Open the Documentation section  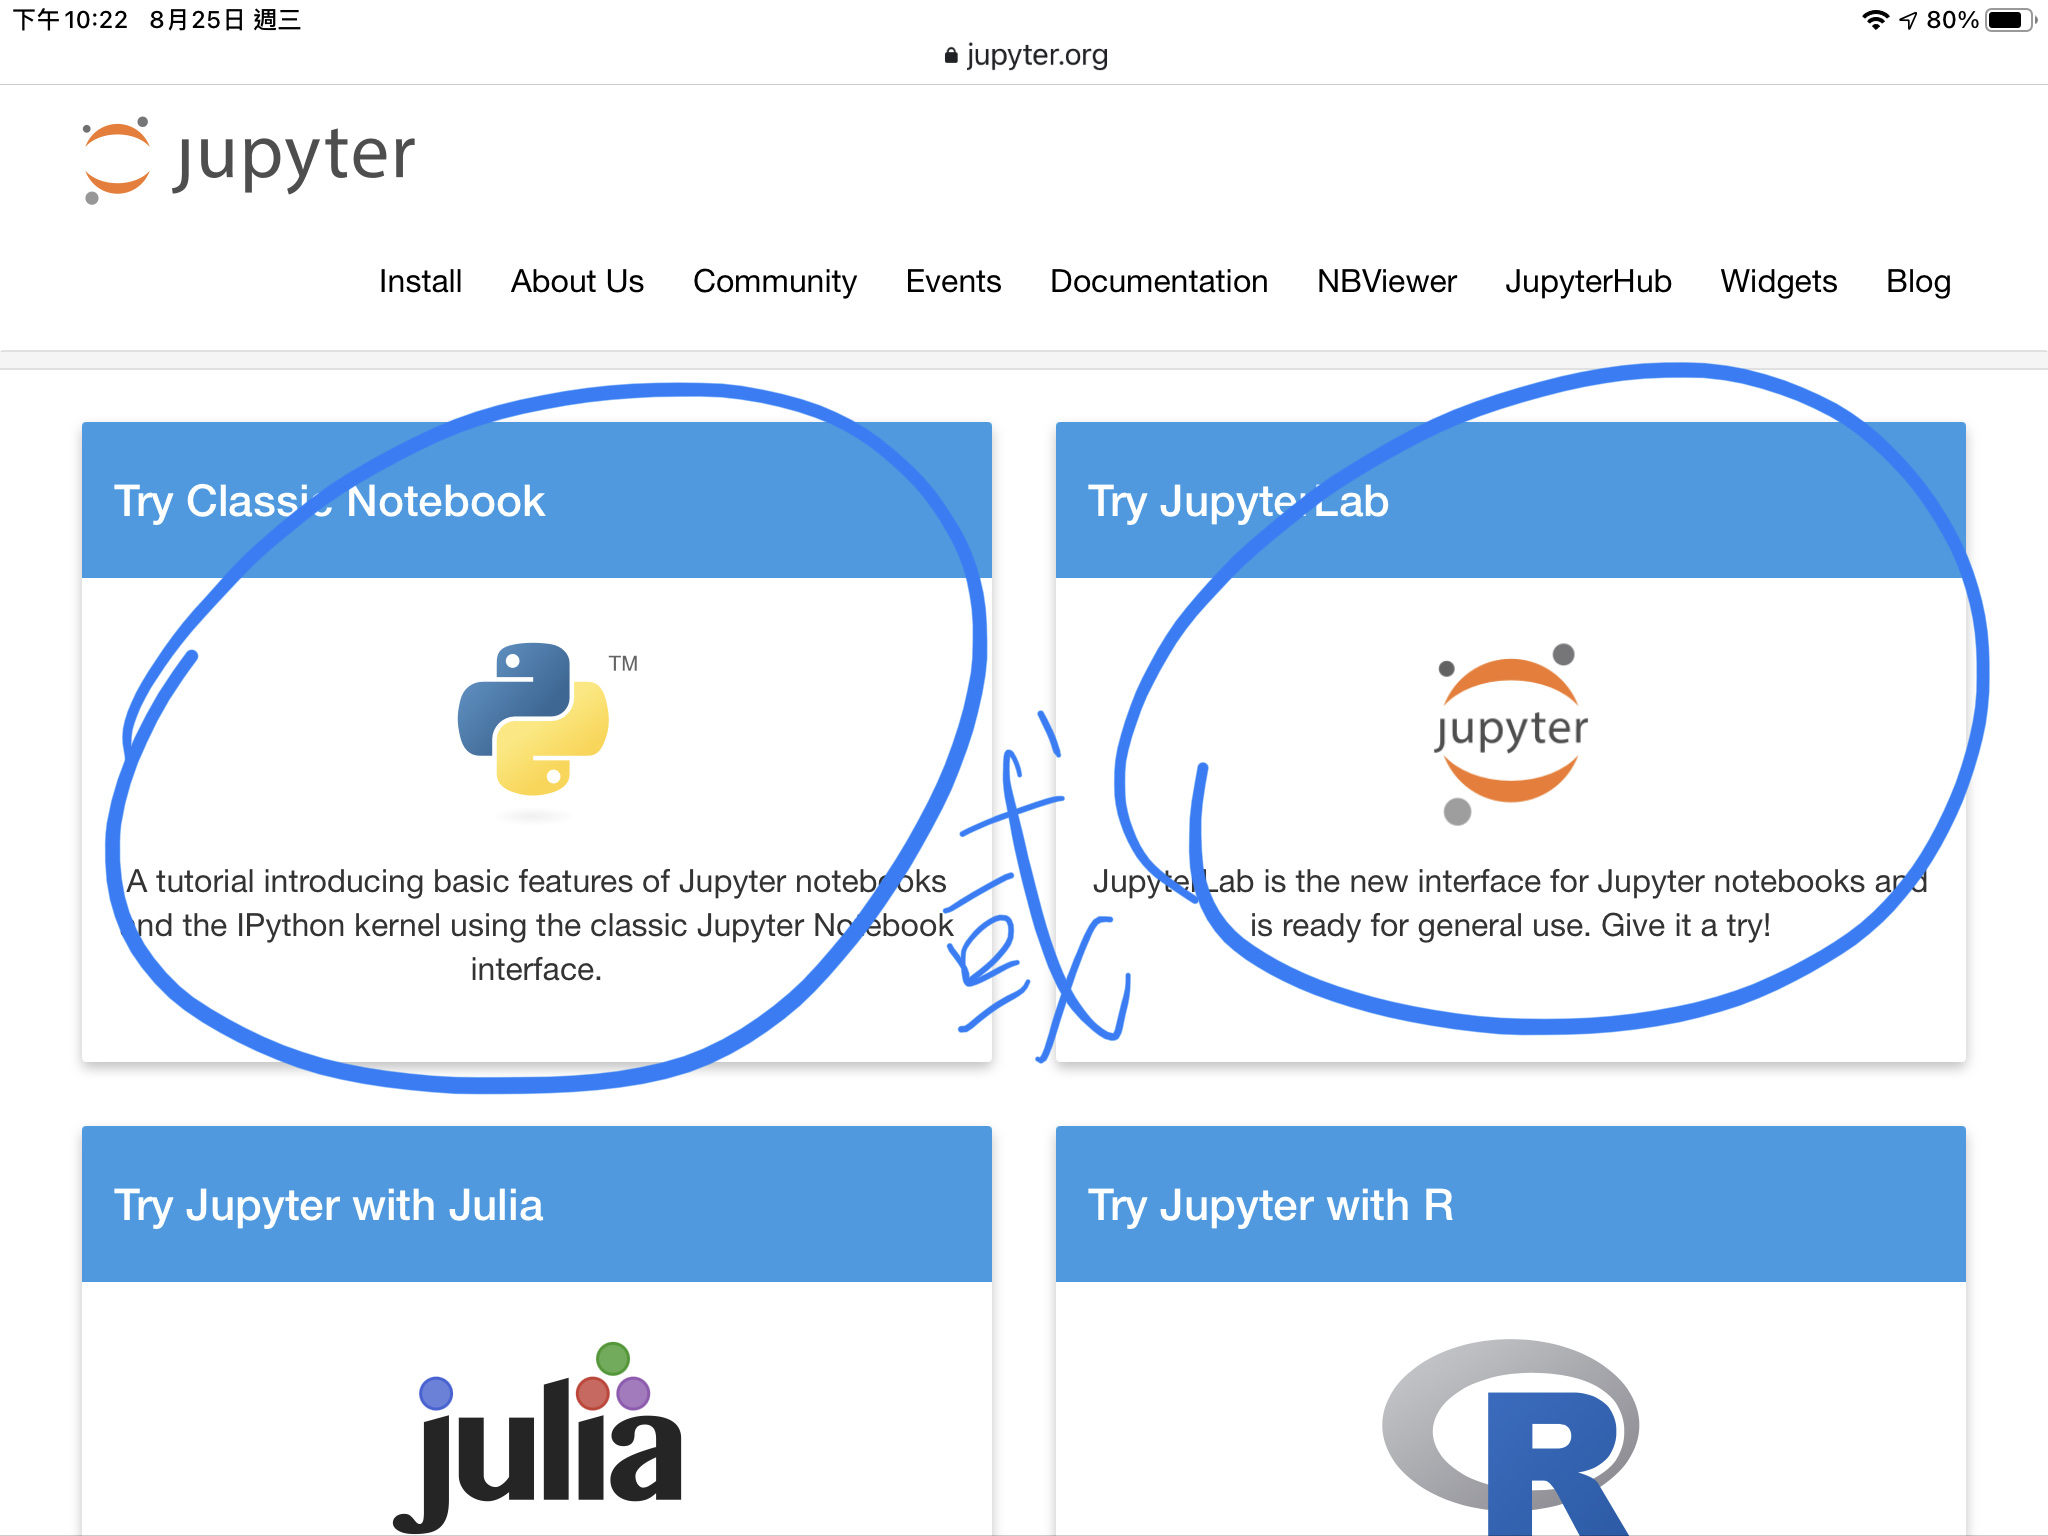pos(1157,282)
